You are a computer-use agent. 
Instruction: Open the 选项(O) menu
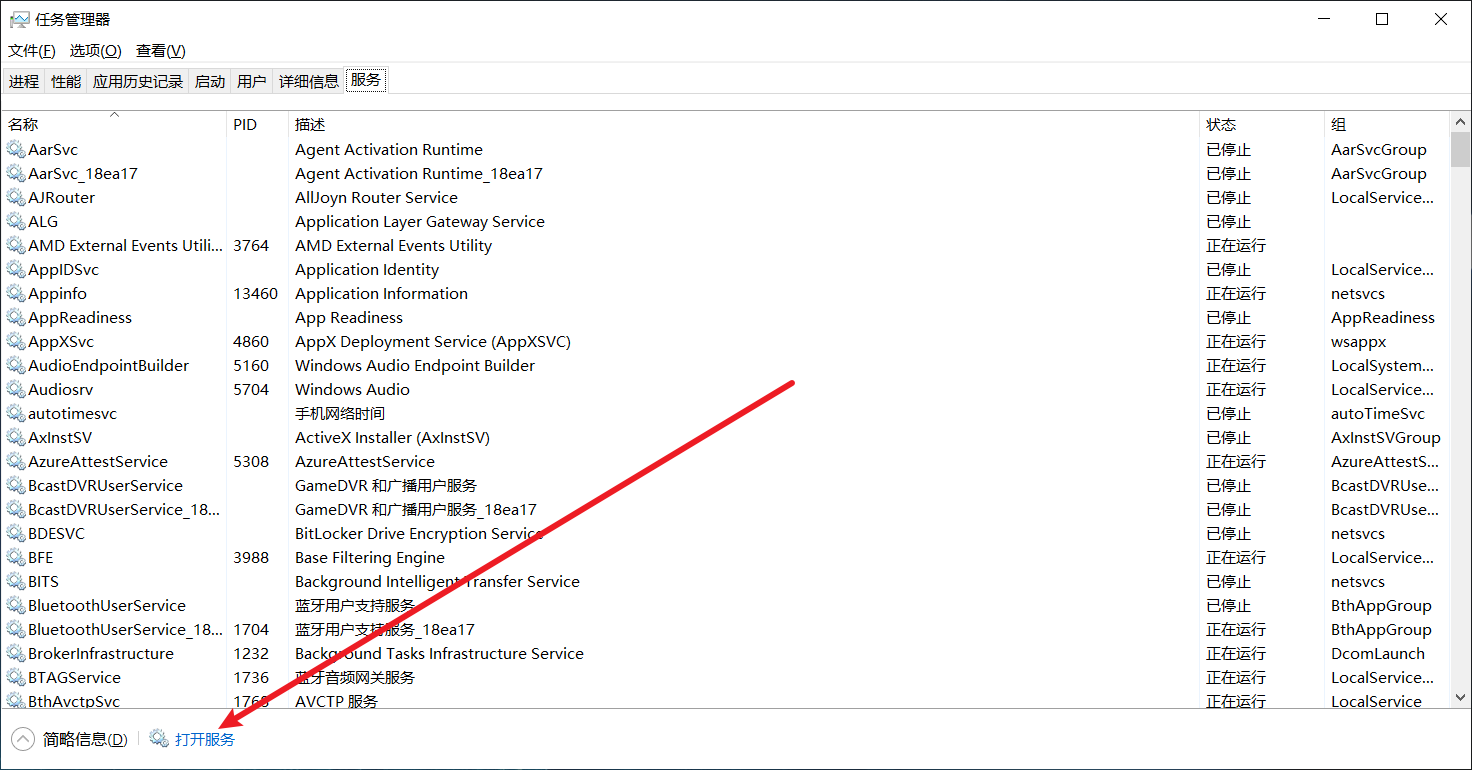(x=95, y=51)
